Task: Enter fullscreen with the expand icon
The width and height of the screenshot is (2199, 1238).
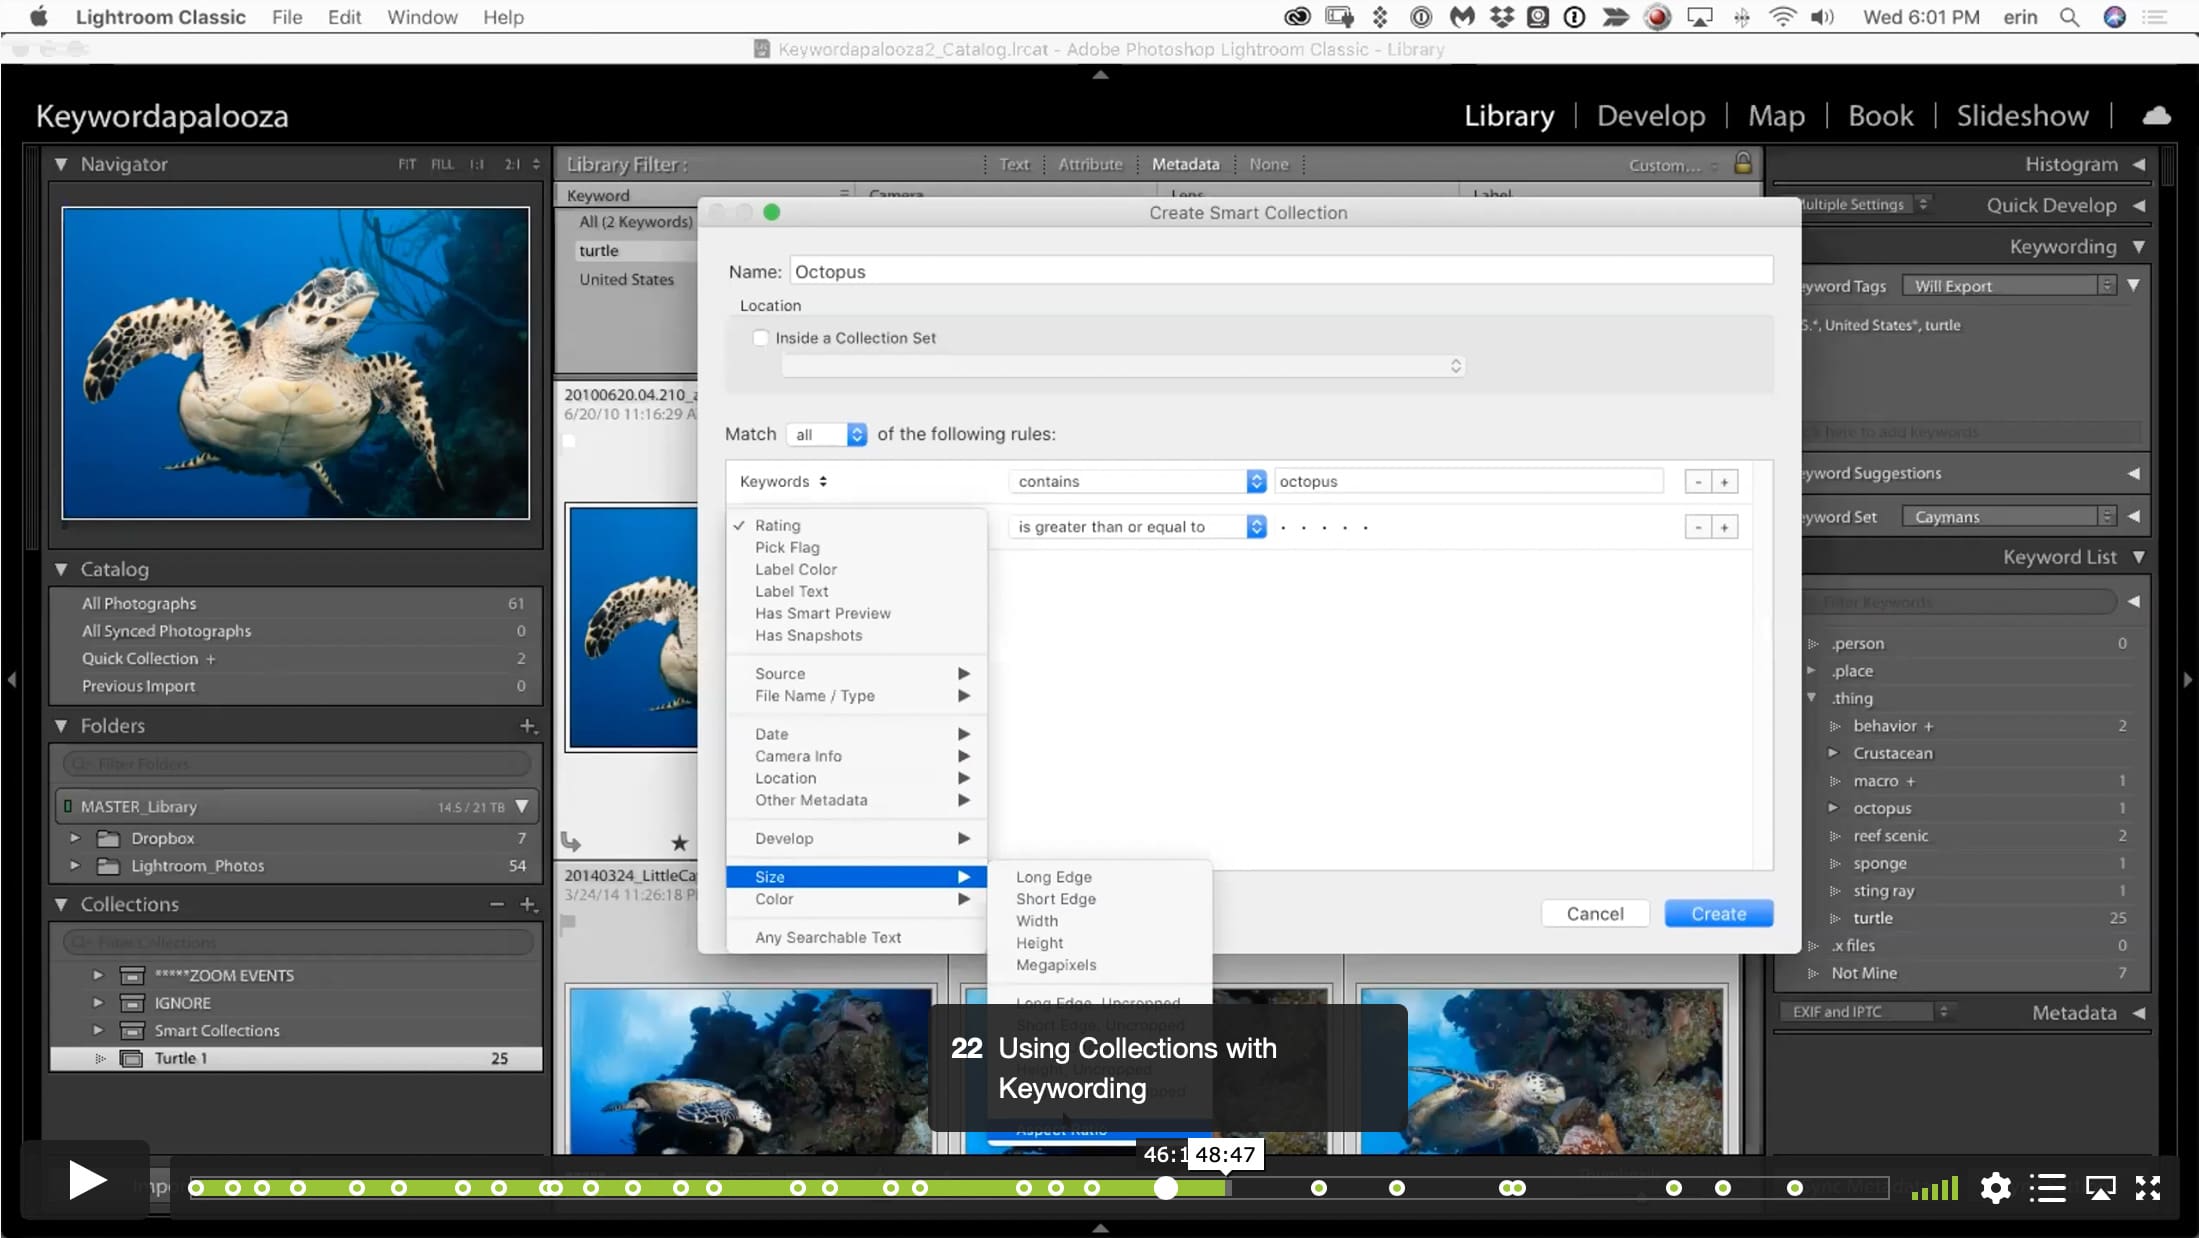Action: point(2148,1188)
